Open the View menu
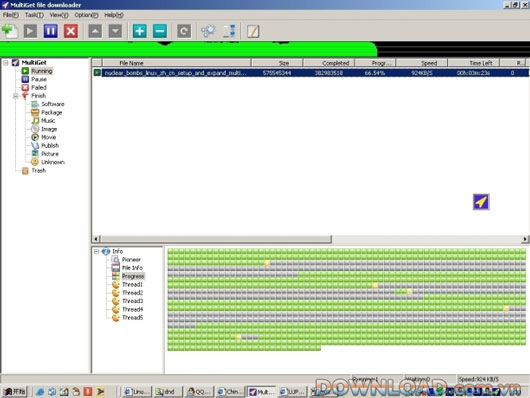The width and height of the screenshot is (530, 398). pos(59,15)
